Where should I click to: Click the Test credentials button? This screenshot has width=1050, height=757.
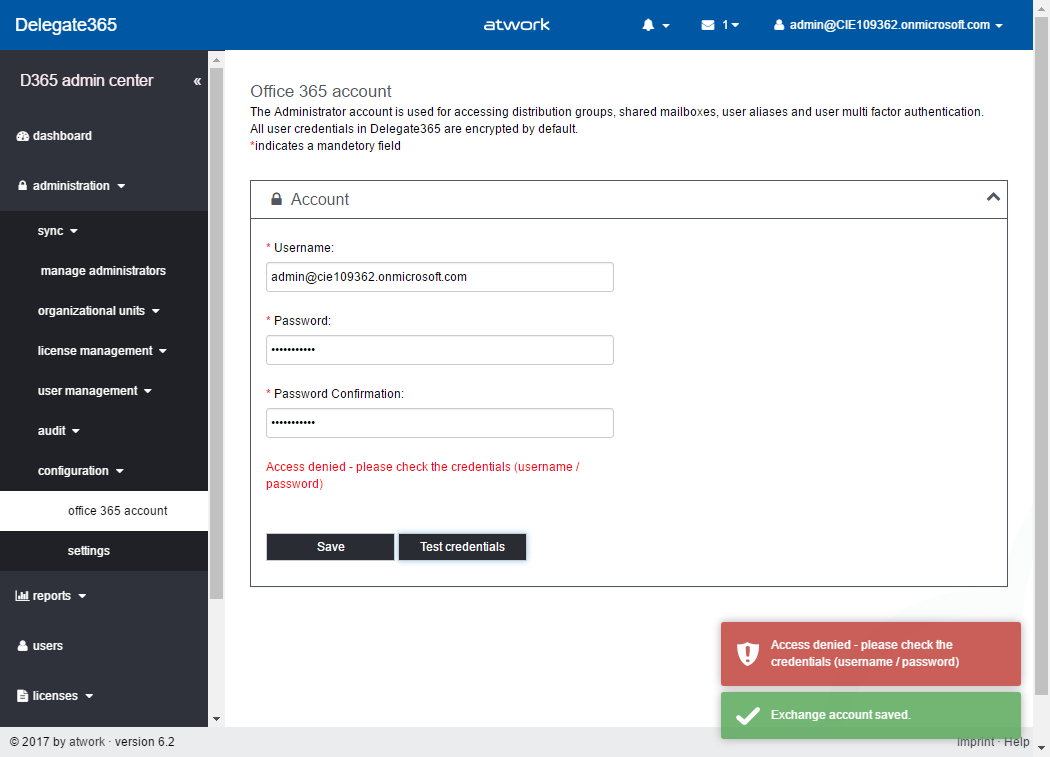coord(462,547)
